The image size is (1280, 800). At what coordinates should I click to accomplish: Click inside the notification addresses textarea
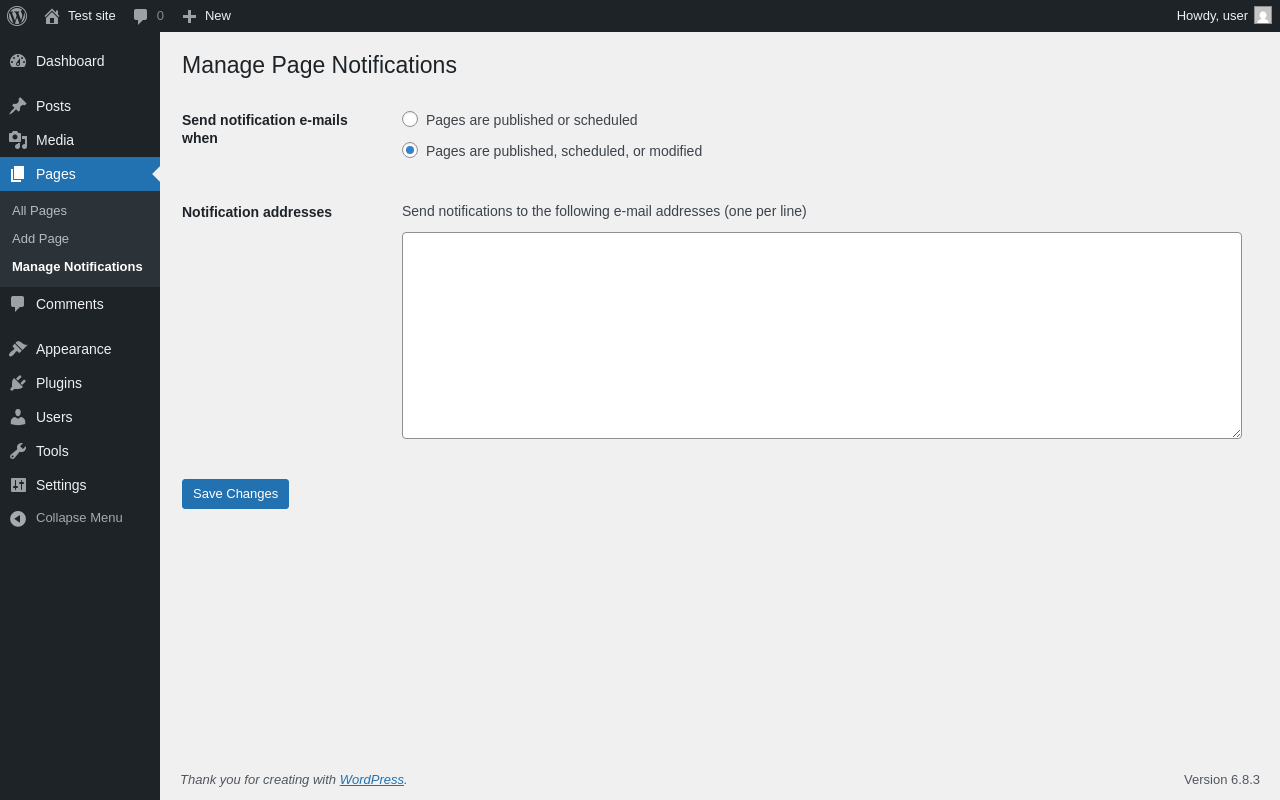click(x=821, y=335)
